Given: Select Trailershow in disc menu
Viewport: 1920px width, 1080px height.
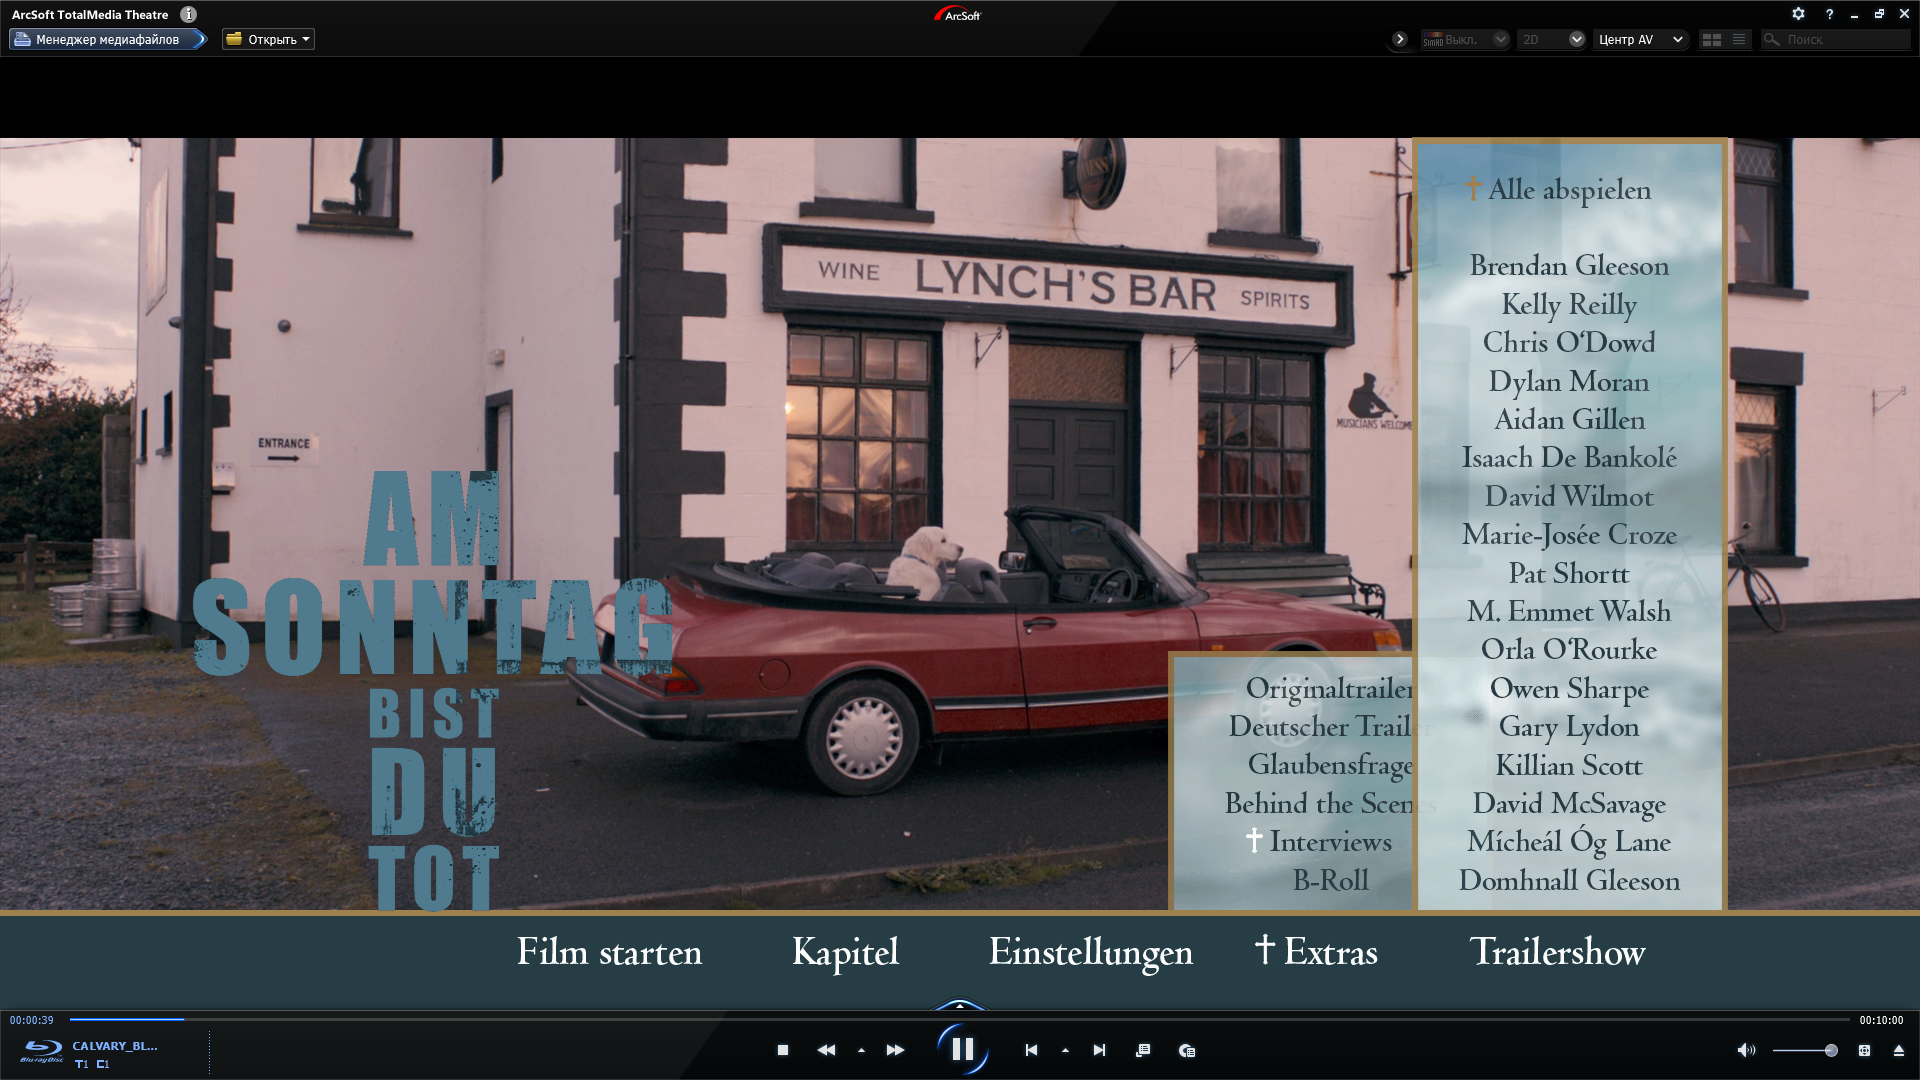Looking at the screenshot, I should click(1557, 951).
